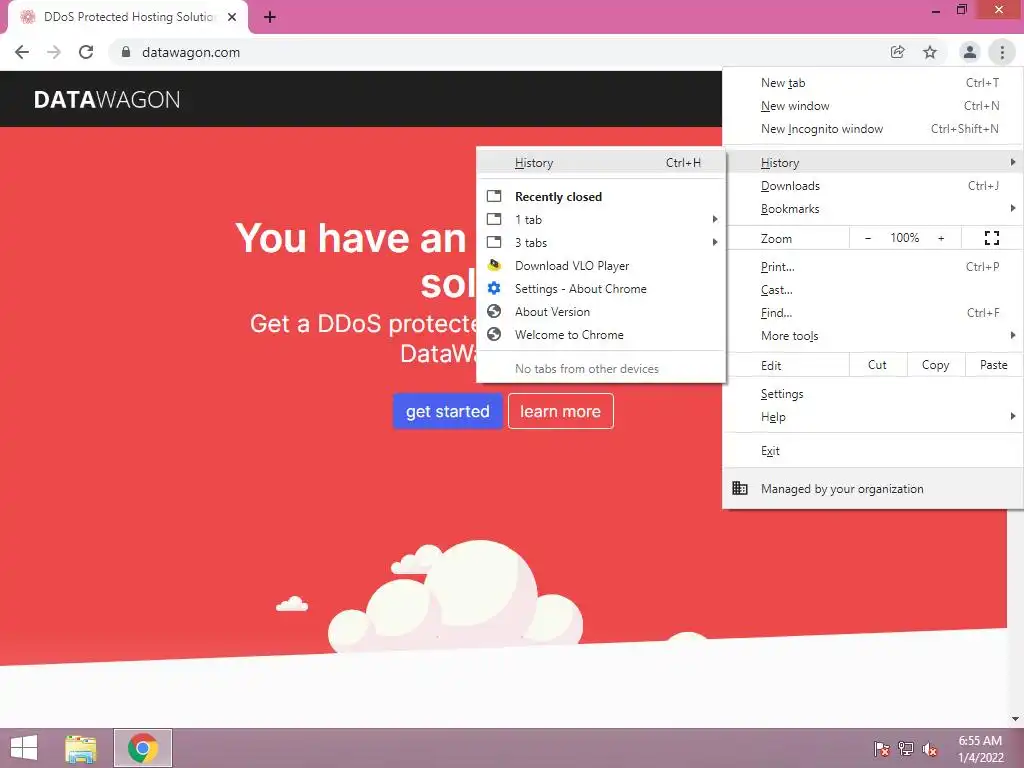Open Windows Start menu
This screenshot has height=768, width=1024.
click(24, 748)
